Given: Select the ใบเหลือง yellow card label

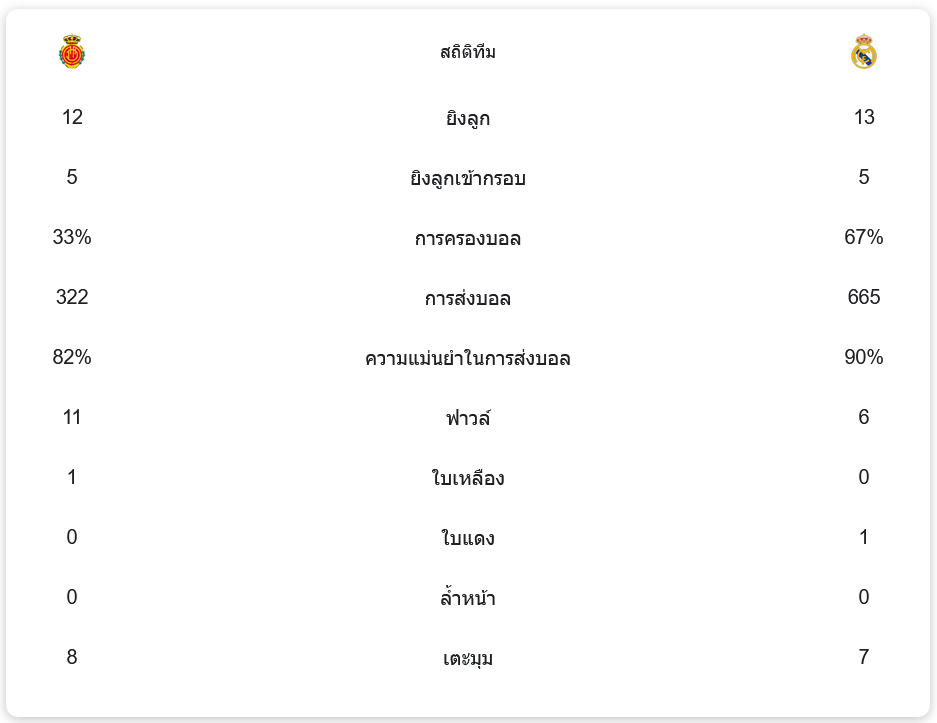Looking at the screenshot, I should coord(468,479).
